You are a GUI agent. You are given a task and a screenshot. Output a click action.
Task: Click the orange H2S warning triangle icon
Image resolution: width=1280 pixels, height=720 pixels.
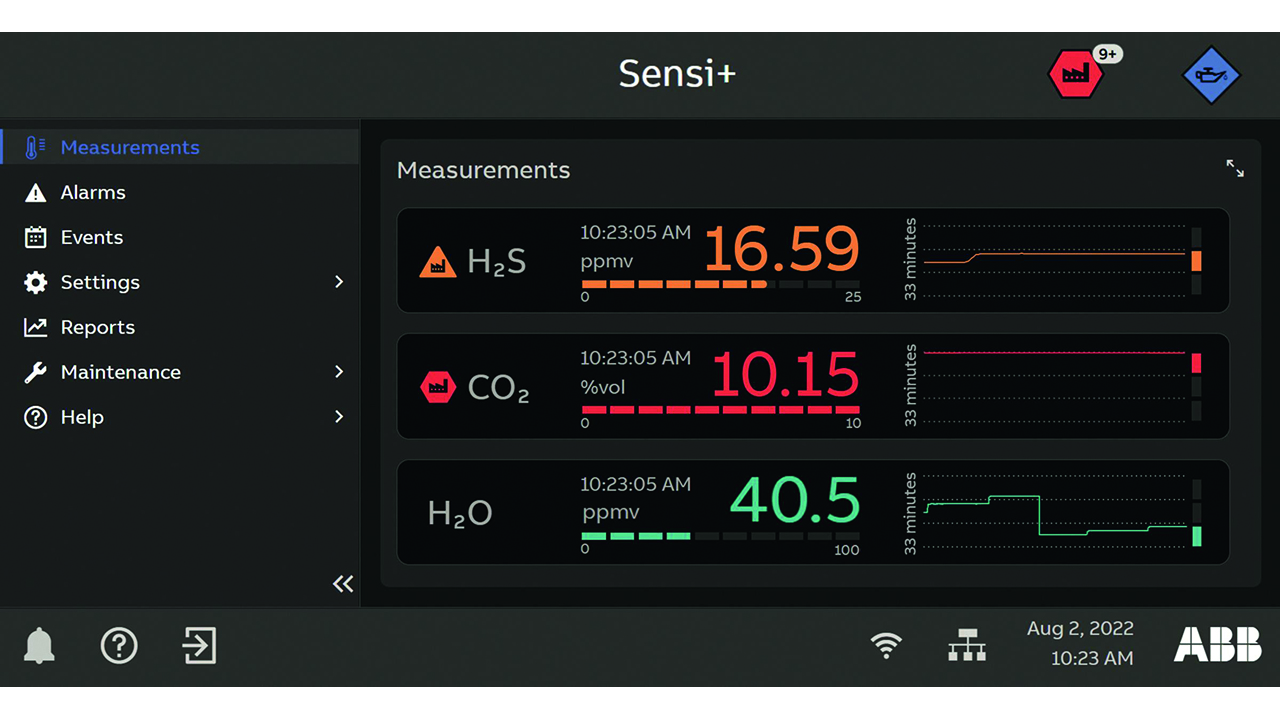pos(437,263)
